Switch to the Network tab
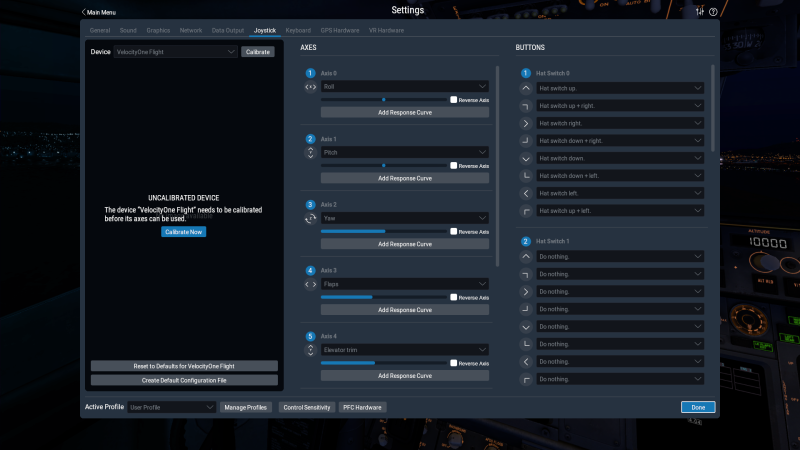 191,31
